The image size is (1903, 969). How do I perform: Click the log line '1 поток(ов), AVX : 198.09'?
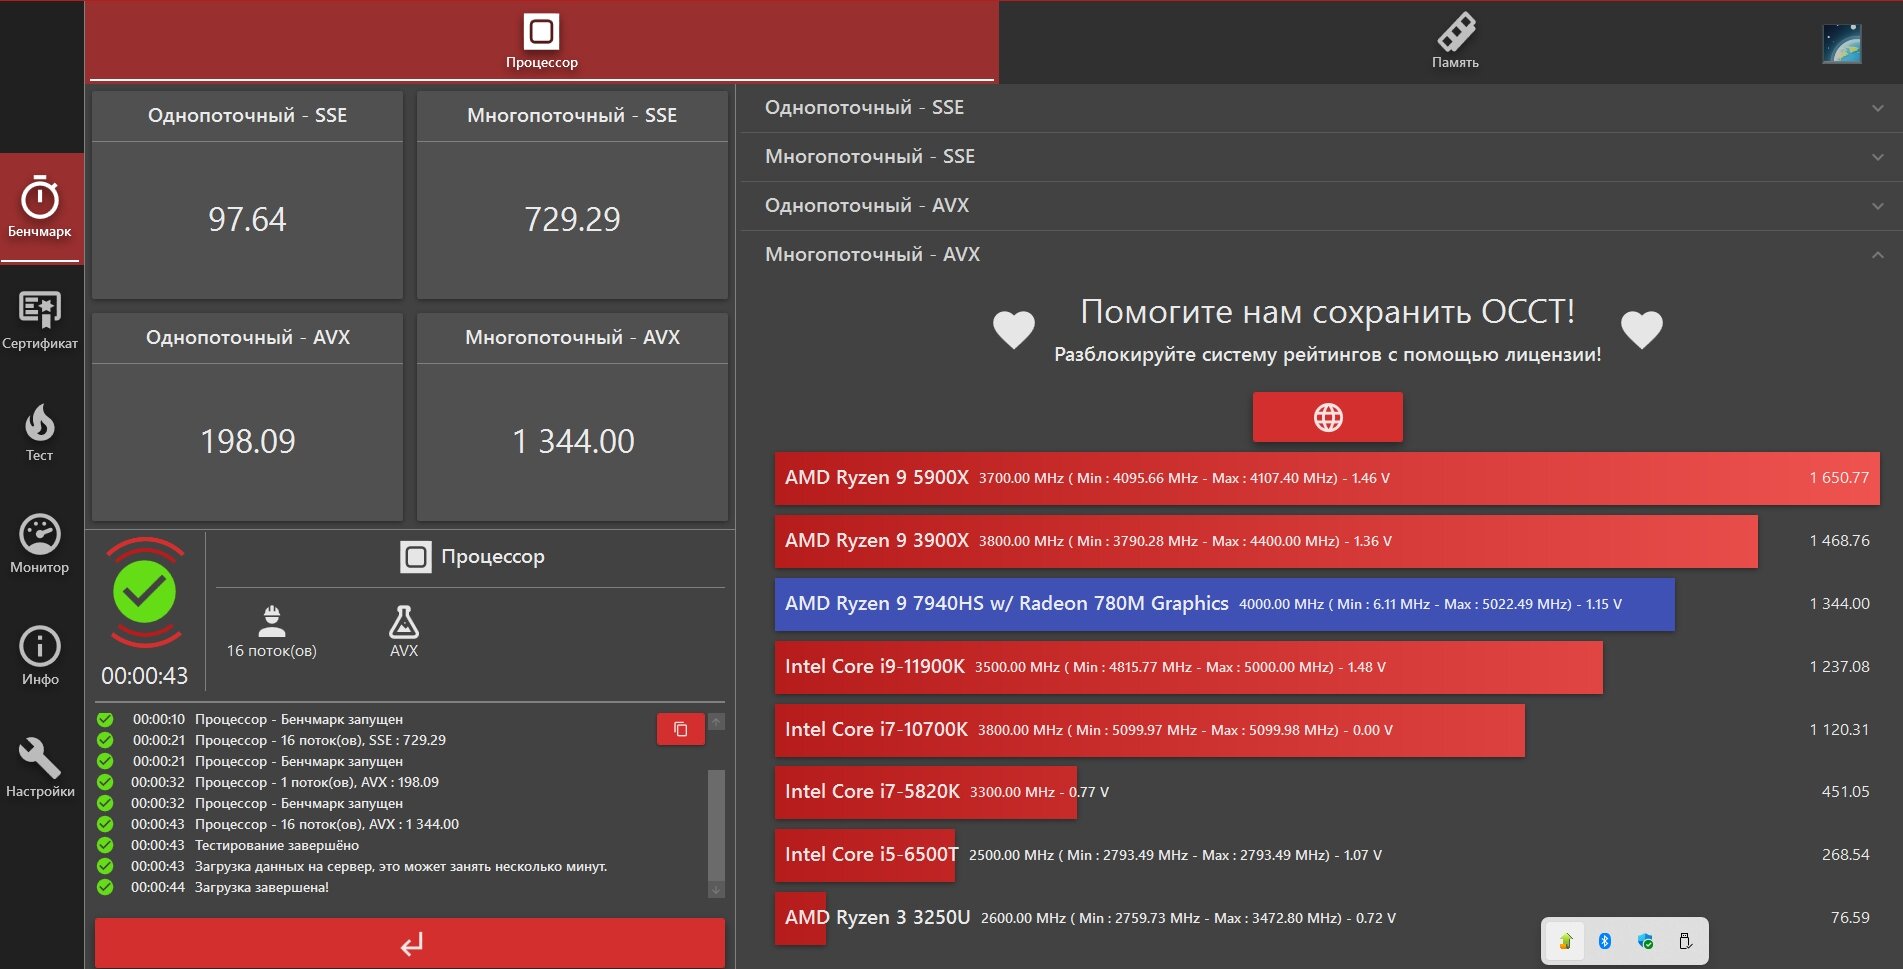click(x=317, y=783)
